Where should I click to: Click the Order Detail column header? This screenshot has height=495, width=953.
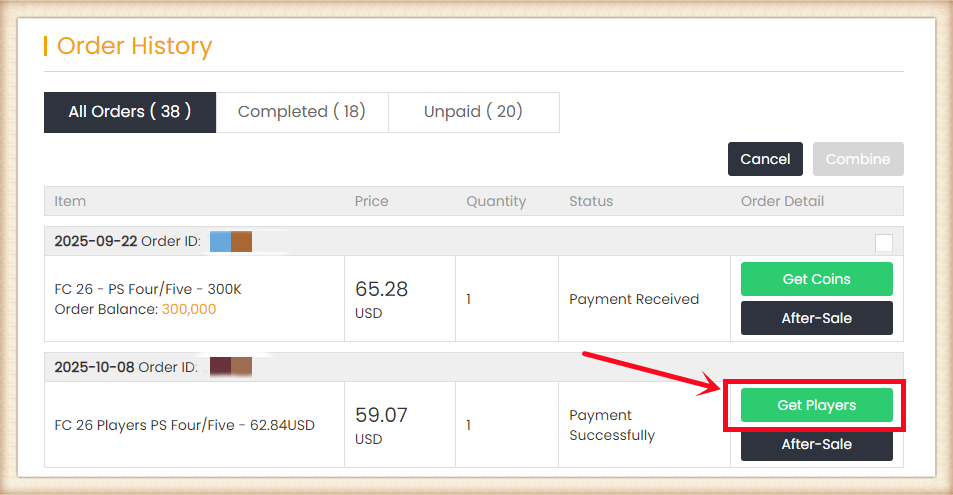(x=782, y=201)
